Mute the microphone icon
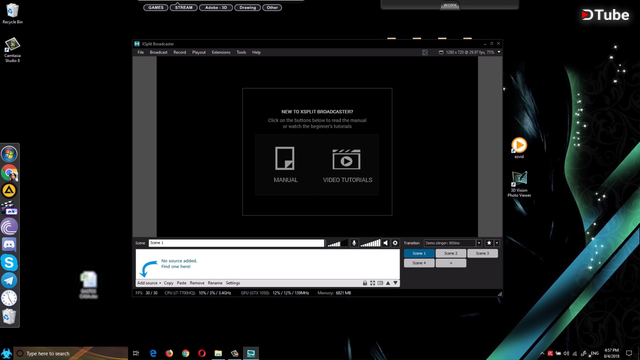Screen dimensions: 640x360 tap(354, 243)
